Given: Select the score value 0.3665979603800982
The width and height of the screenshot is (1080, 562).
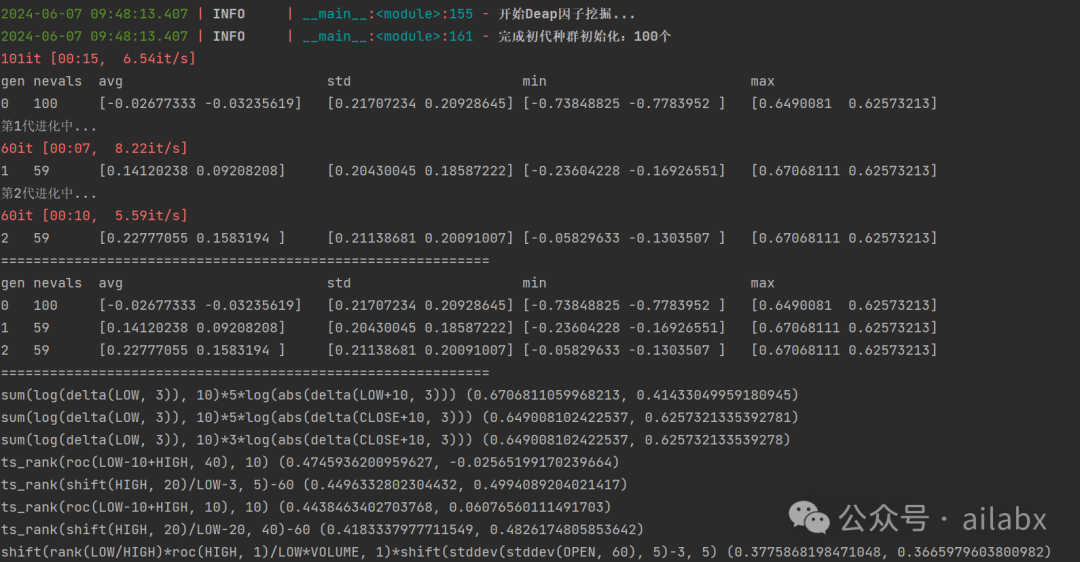Looking at the screenshot, I should 970,552.
